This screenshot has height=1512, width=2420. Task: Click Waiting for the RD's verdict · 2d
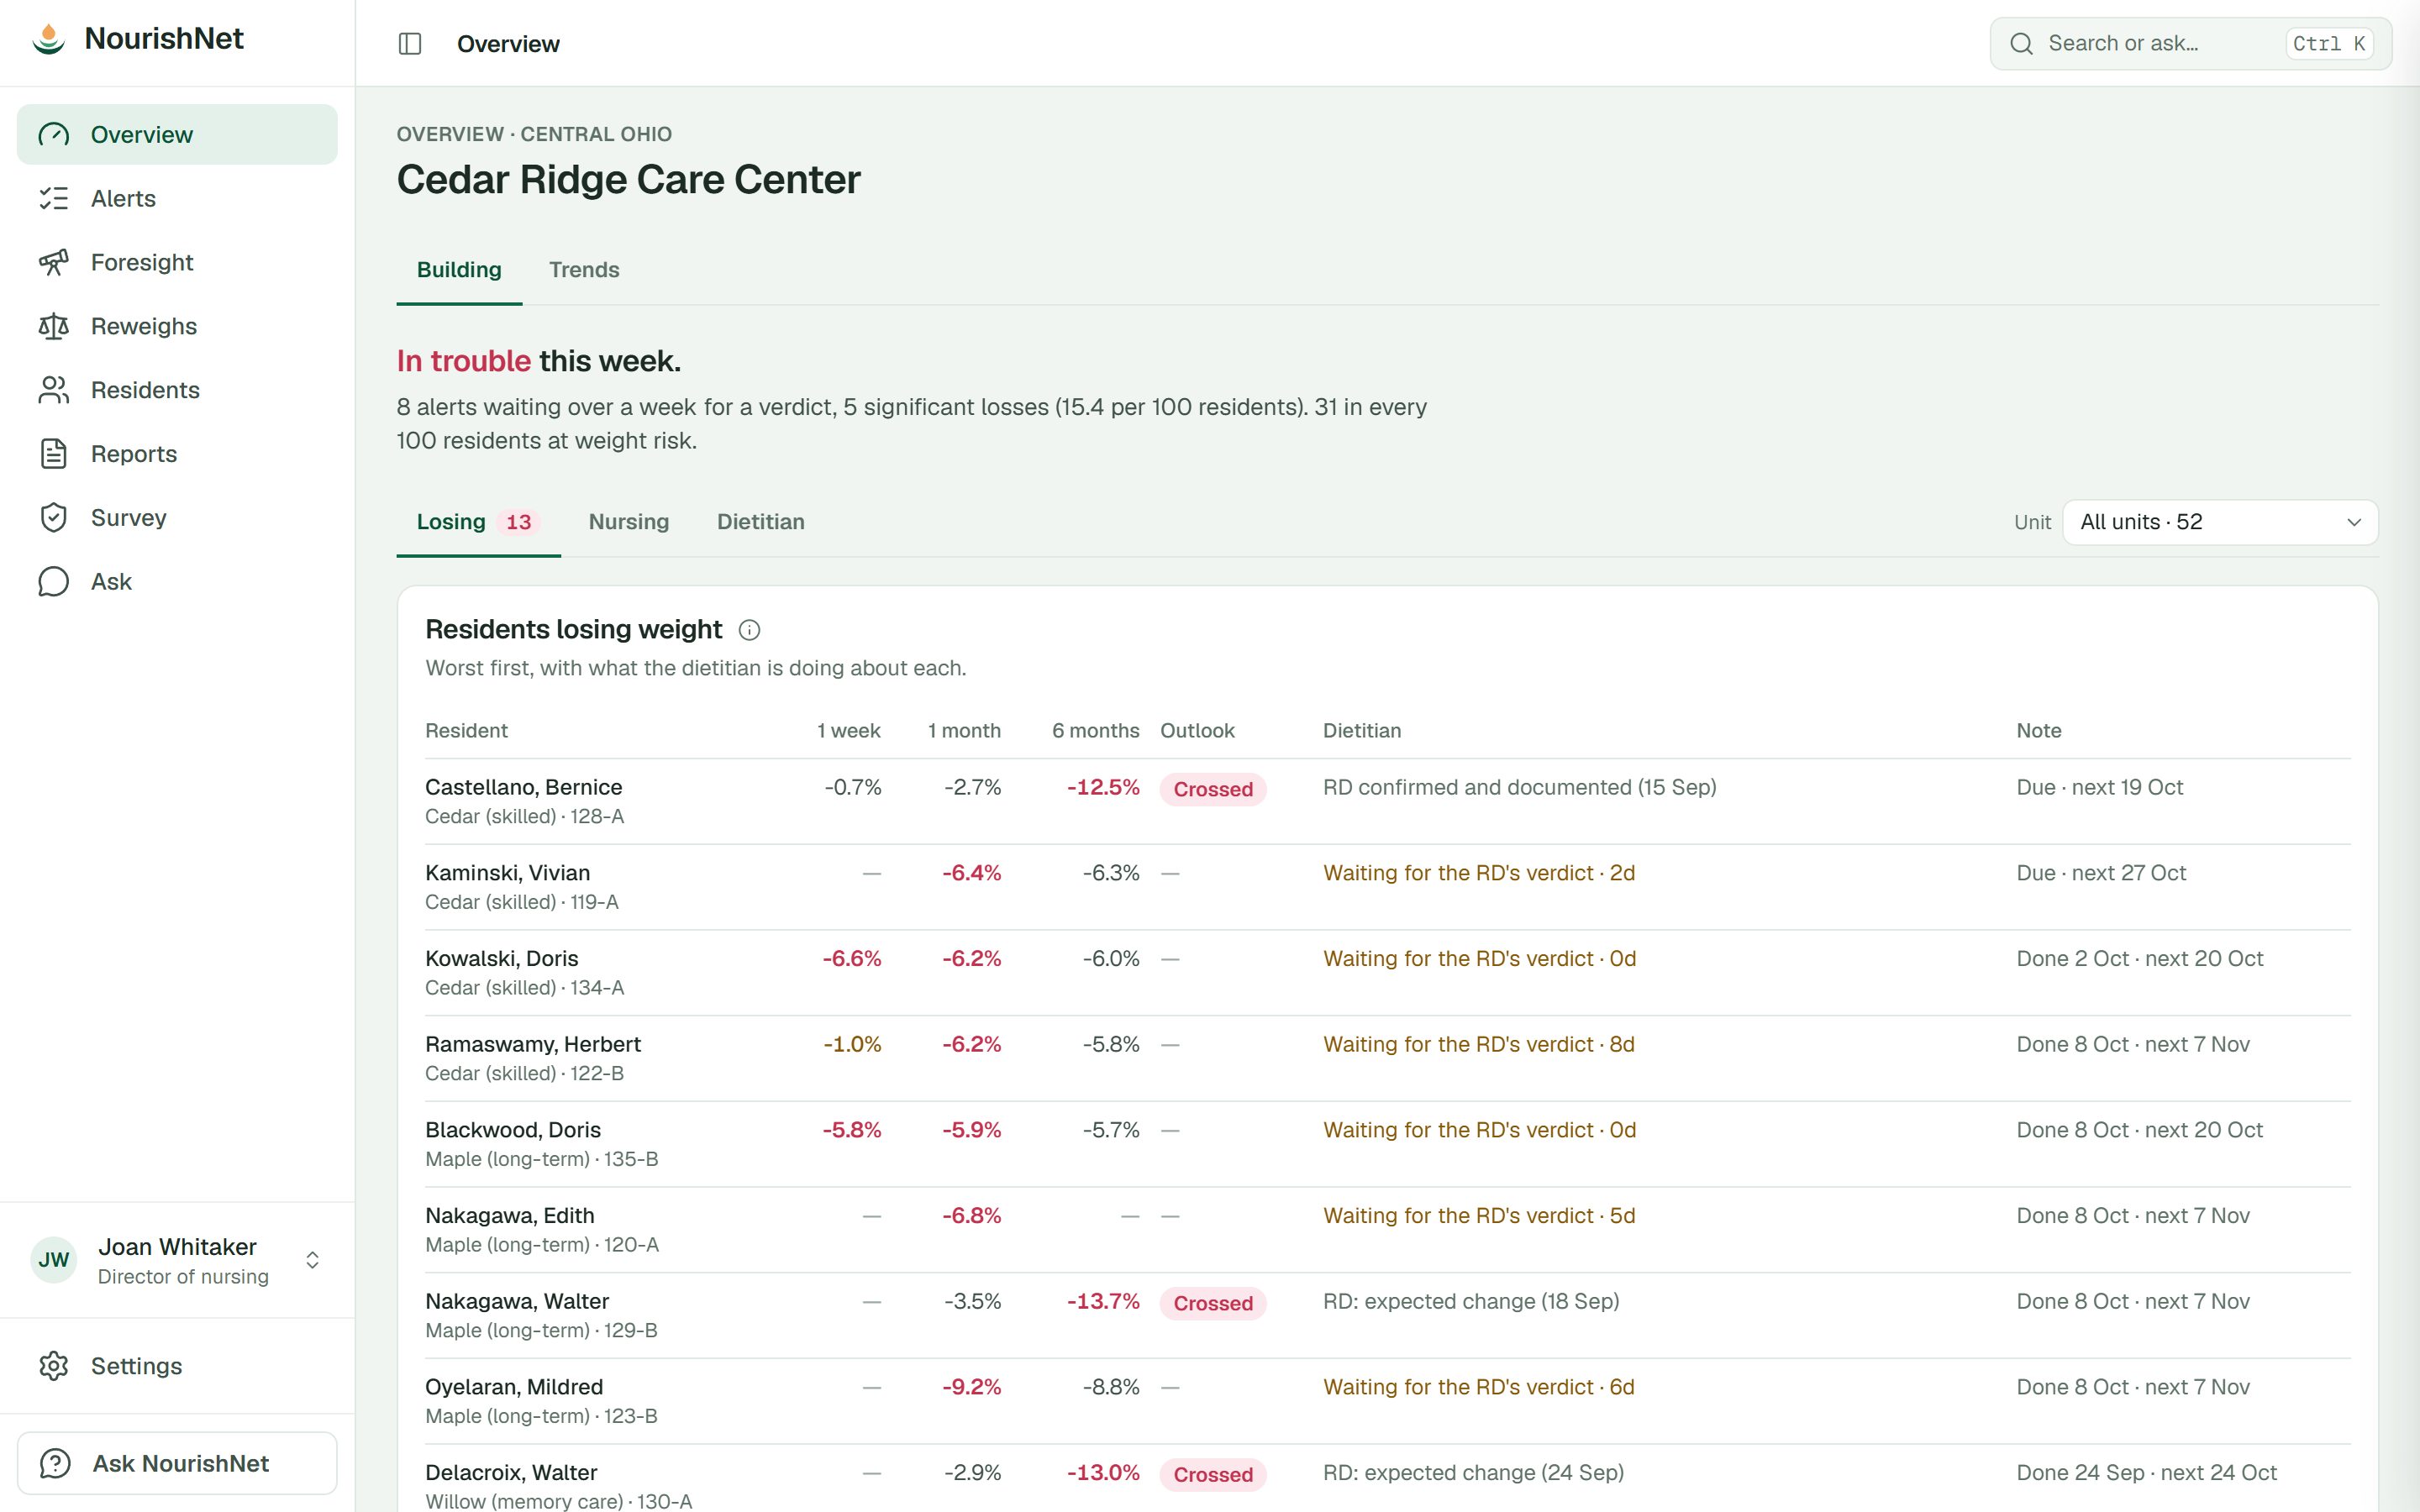(x=1479, y=873)
